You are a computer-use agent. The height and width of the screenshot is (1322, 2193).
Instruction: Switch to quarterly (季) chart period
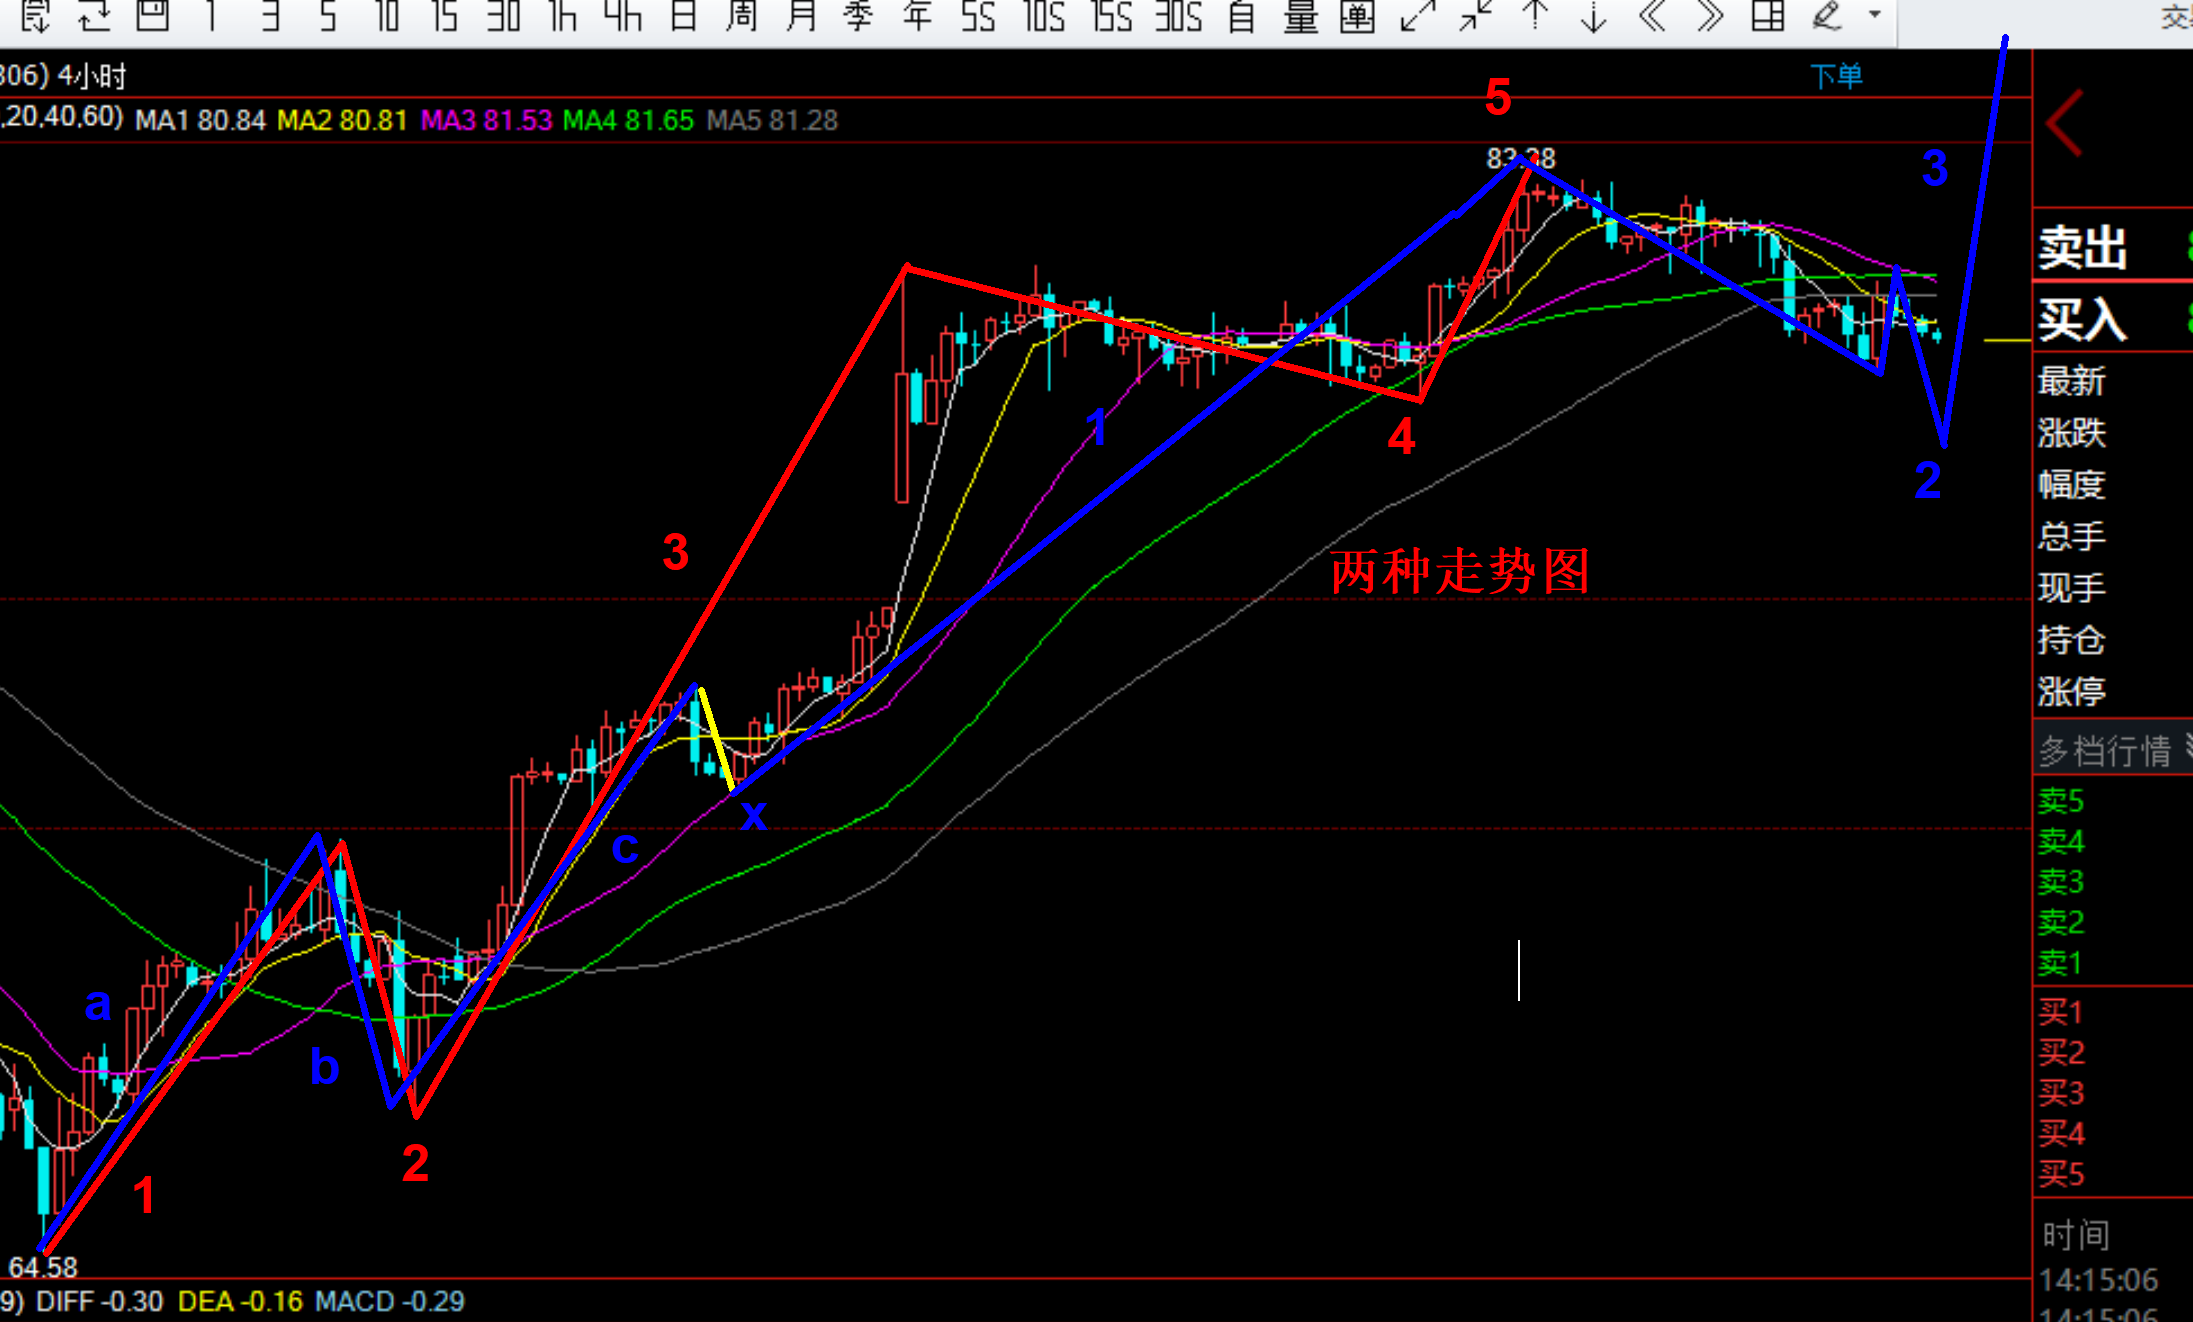[858, 16]
